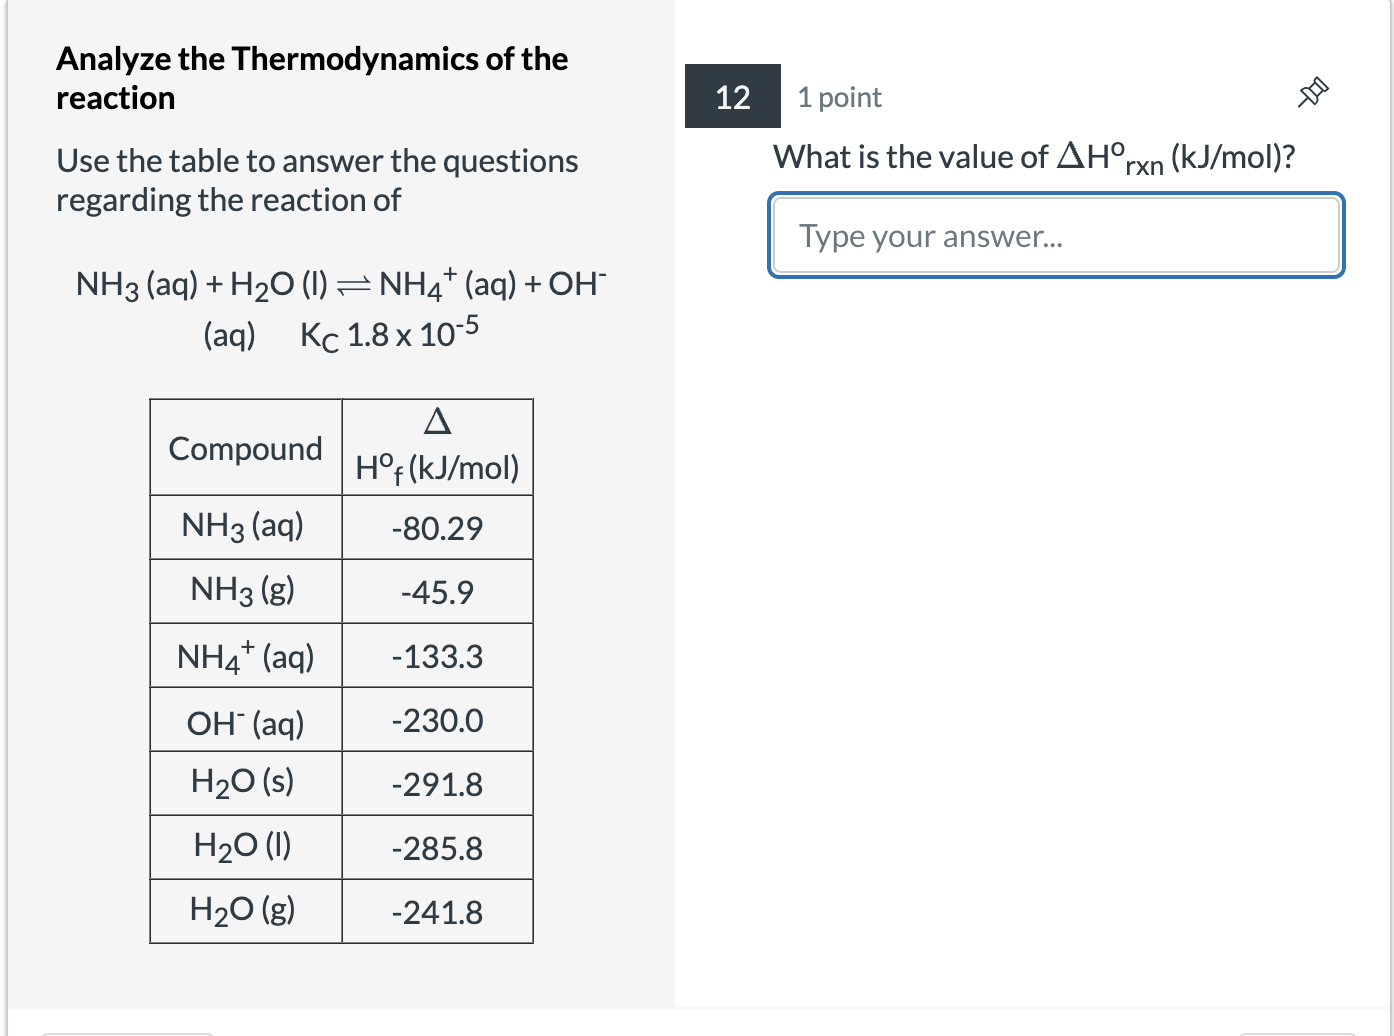Screen dimensions: 1394x1036
Task: Click the What is the value of ΔH°rxn question
Action: (x=1033, y=157)
